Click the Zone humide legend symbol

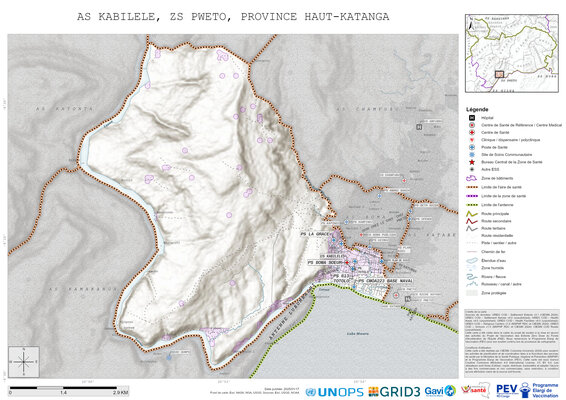[472, 268]
